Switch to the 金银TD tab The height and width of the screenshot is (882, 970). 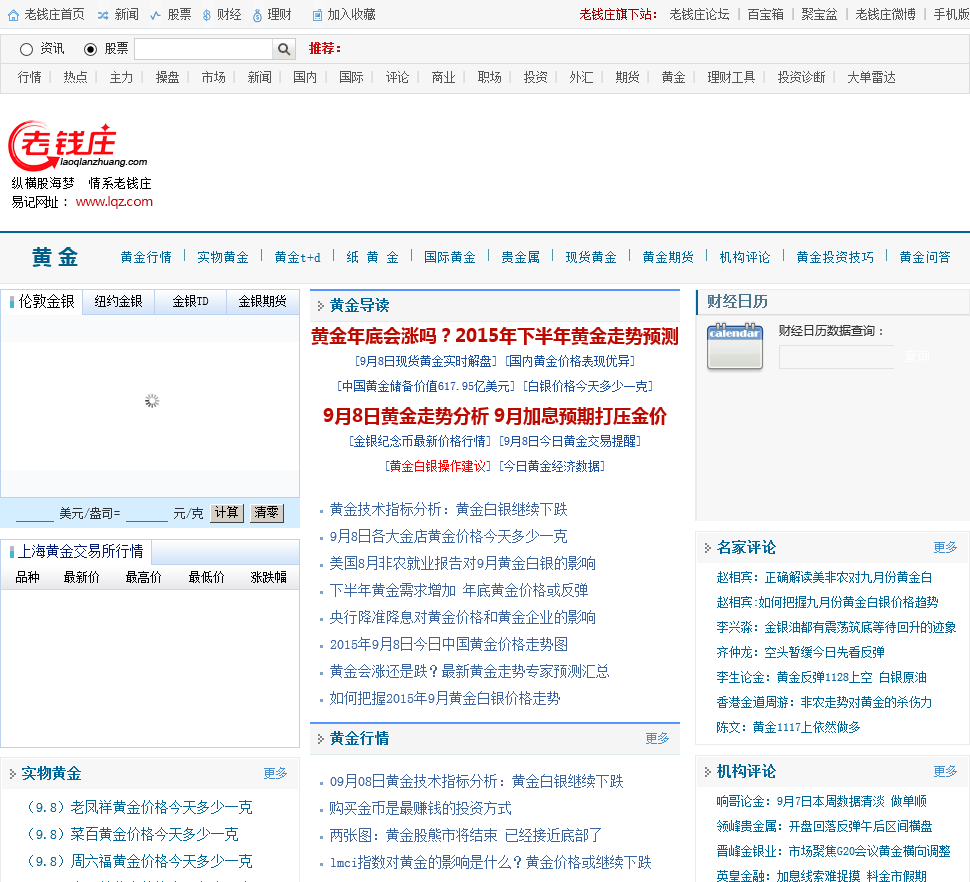191,302
